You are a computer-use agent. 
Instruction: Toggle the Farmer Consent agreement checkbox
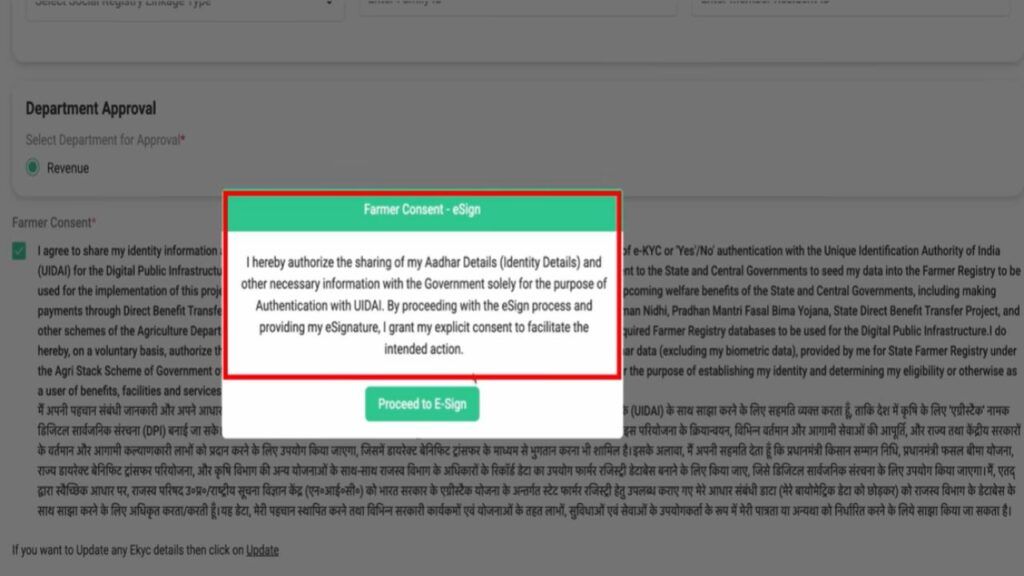(x=20, y=252)
